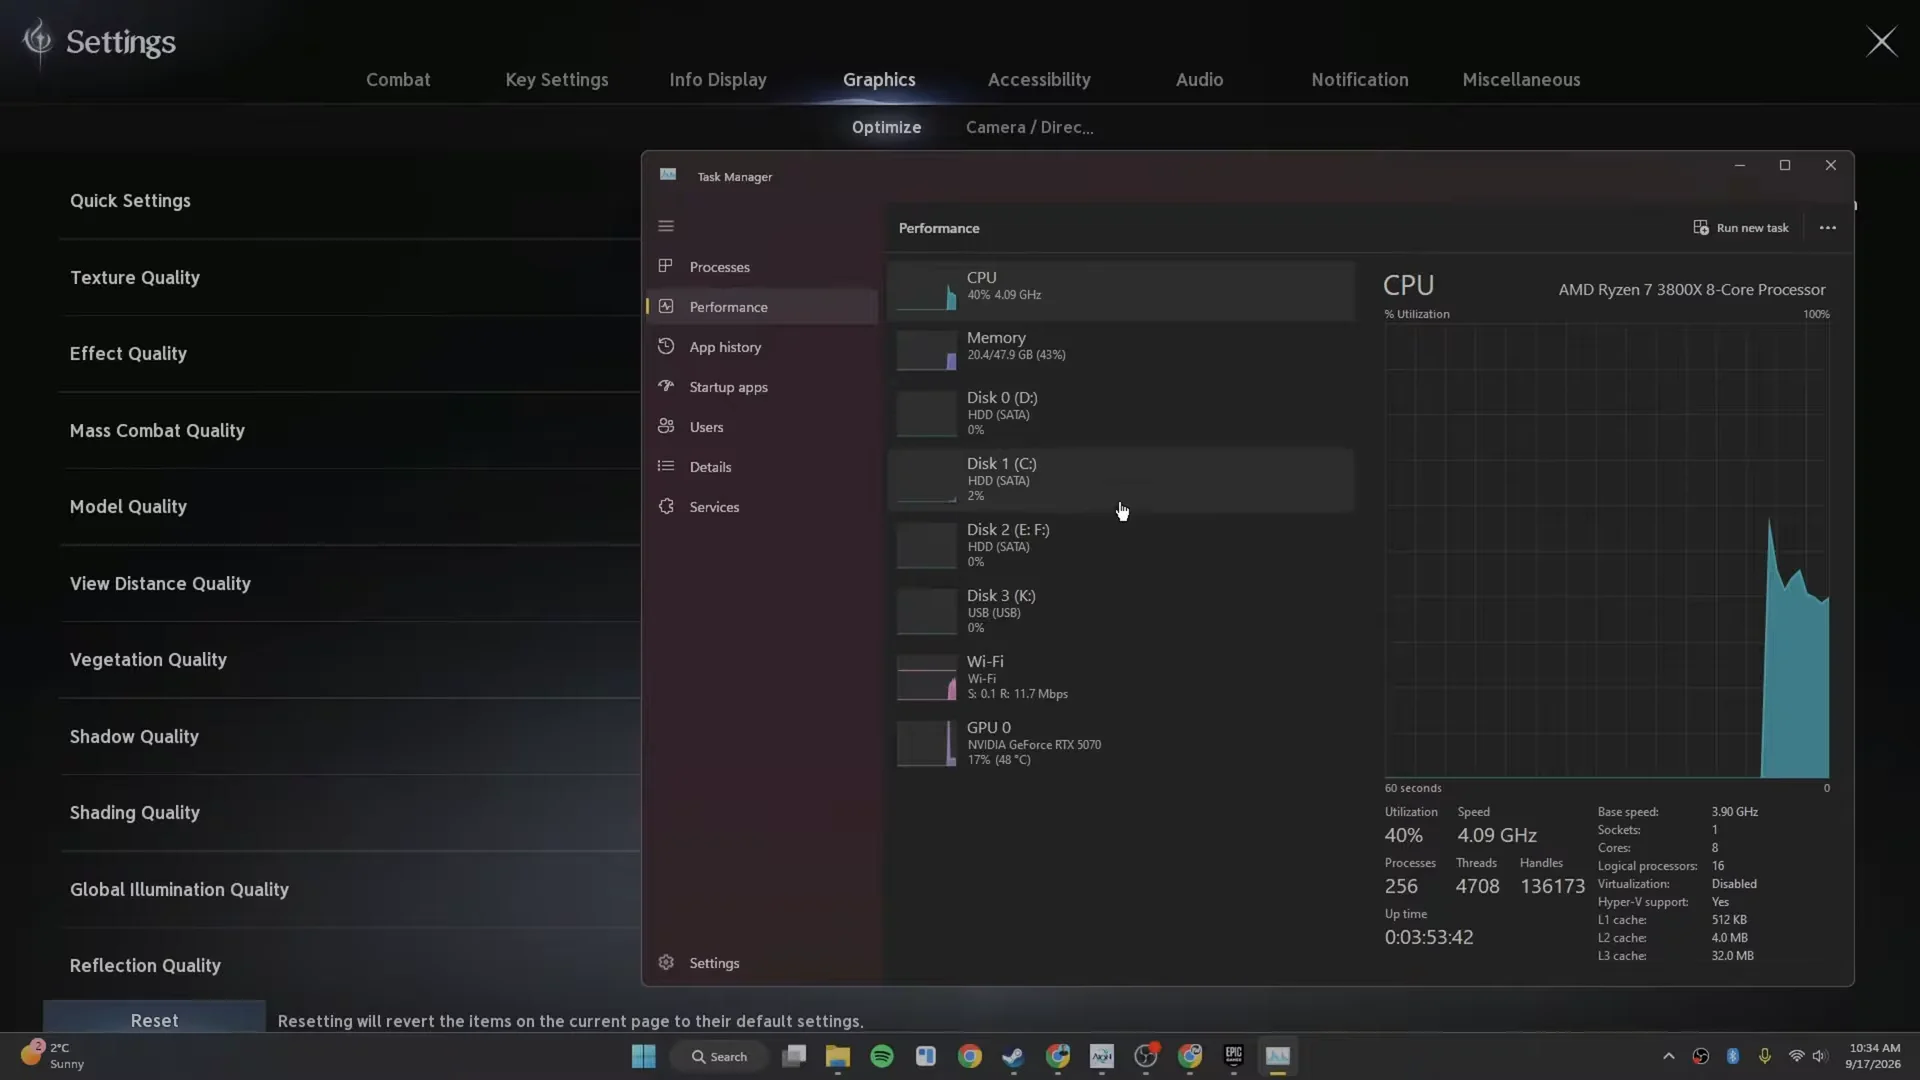Select the Graphics settings tab
This screenshot has width=1920, height=1080.
pyautogui.click(x=879, y=79)
